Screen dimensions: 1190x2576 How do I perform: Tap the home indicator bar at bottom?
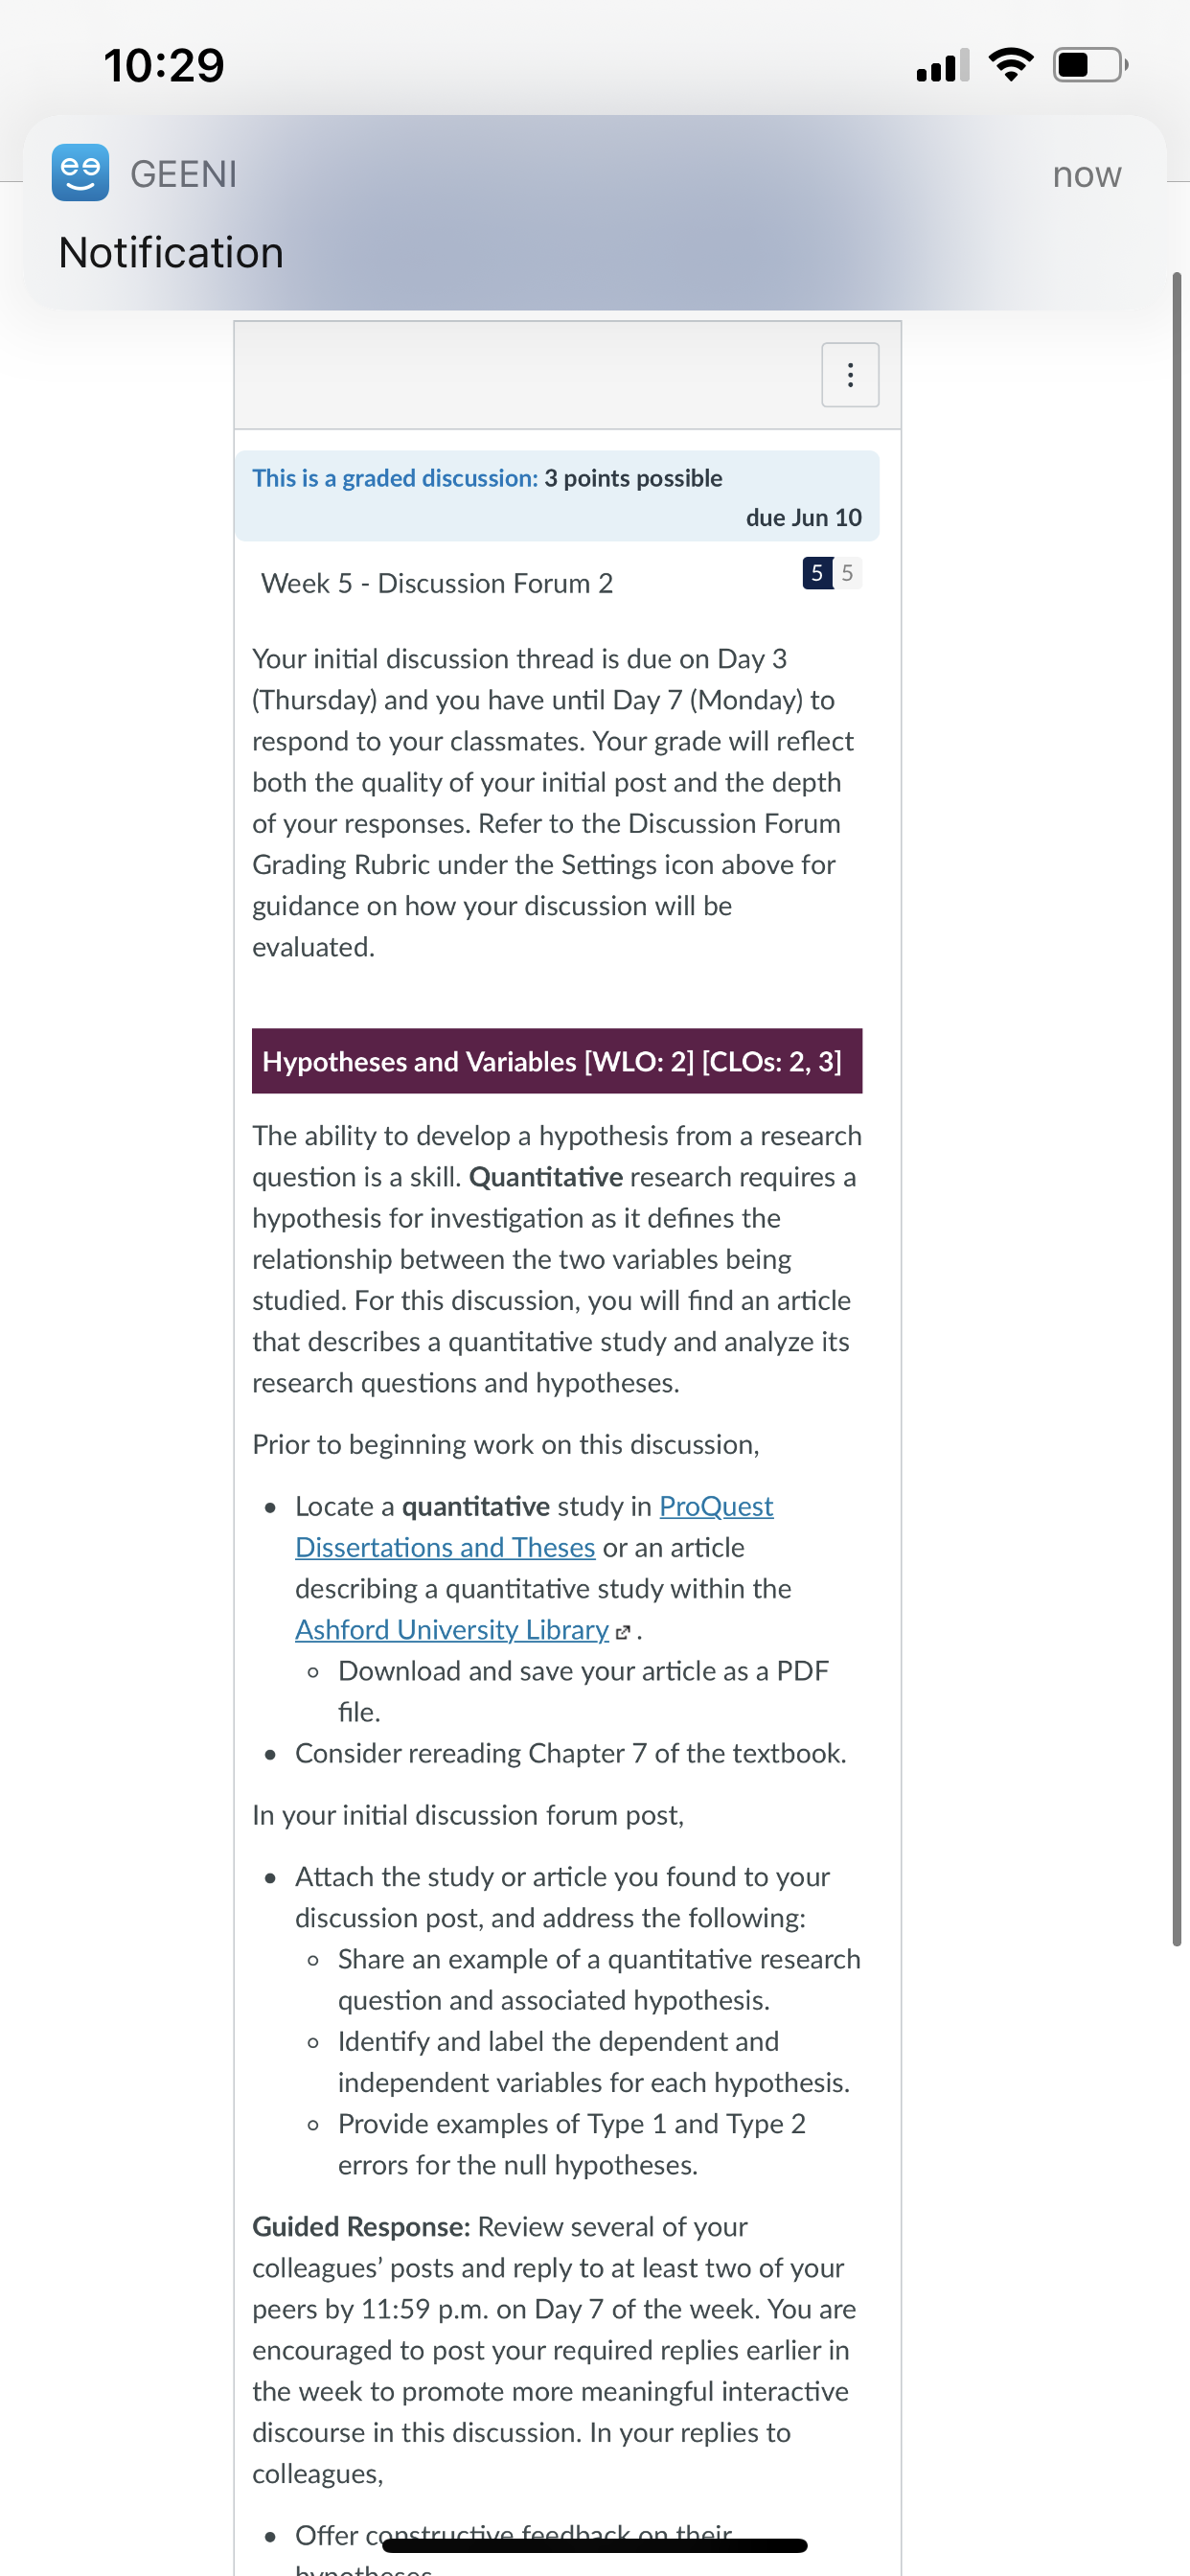[x=595, y=2545]
